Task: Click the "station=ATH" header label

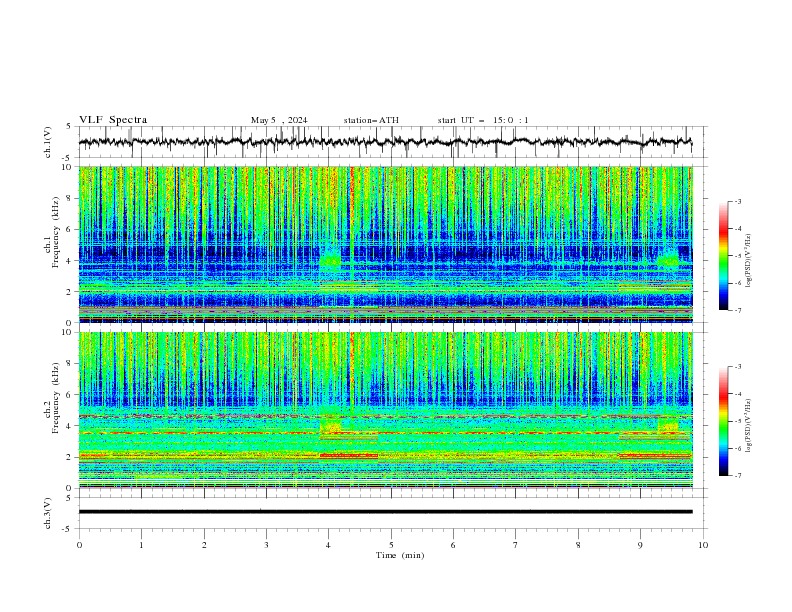Action: [371, 120]
